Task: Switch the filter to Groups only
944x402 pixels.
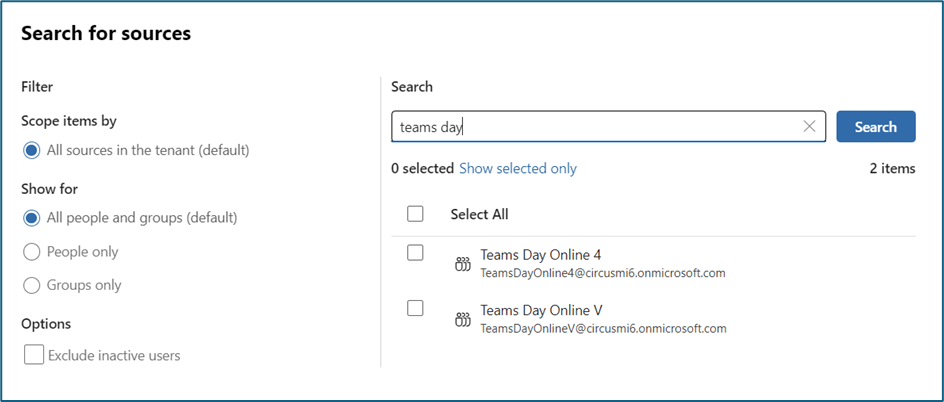Action: click(32, 285)
